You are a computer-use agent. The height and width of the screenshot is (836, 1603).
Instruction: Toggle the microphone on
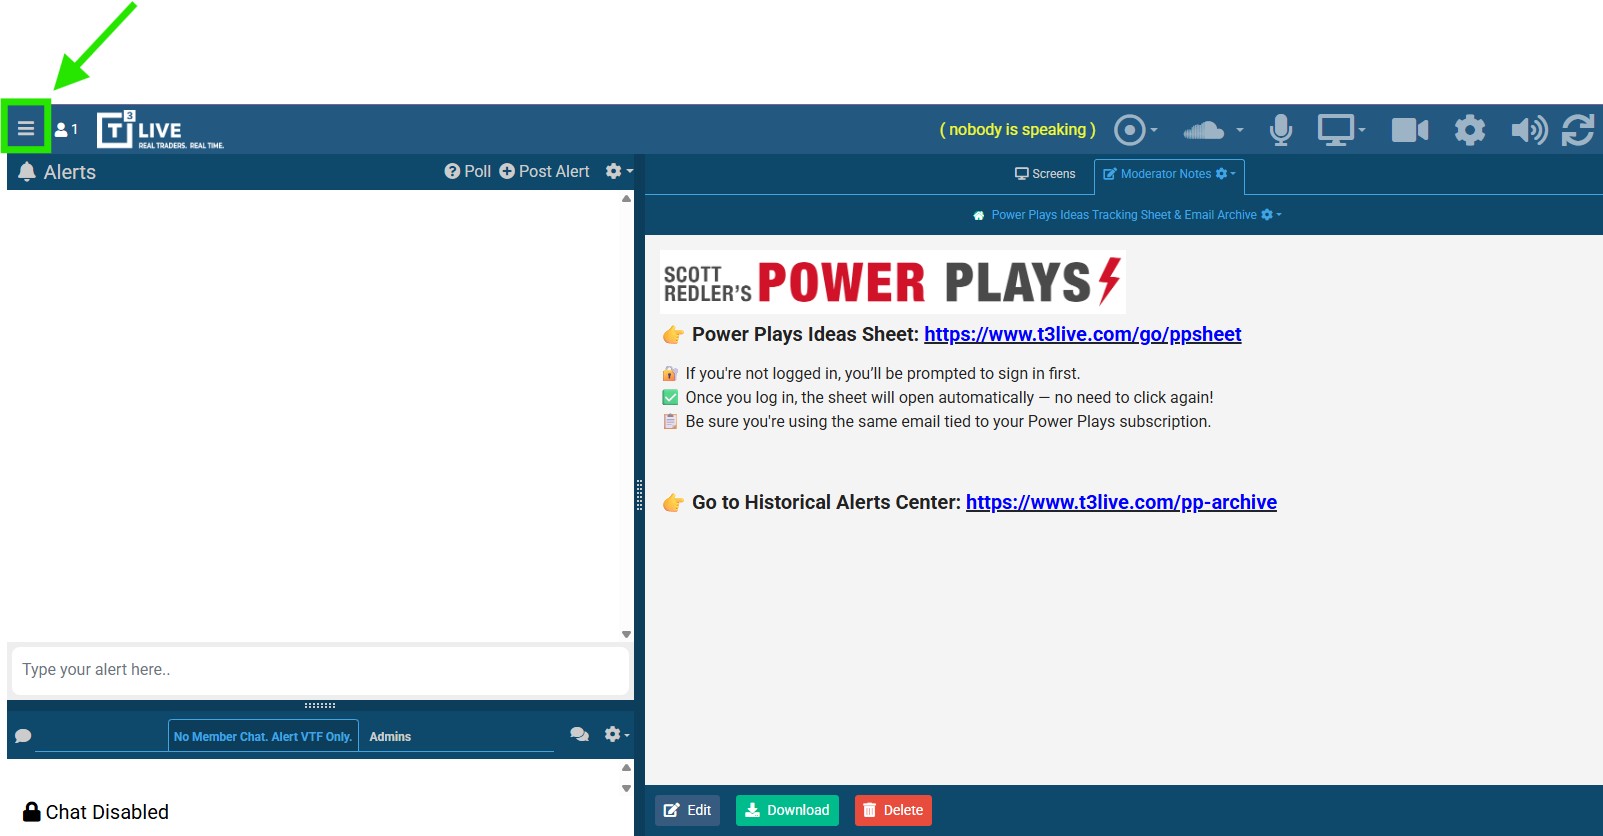pyautogui.click(x=1281, y=130)
